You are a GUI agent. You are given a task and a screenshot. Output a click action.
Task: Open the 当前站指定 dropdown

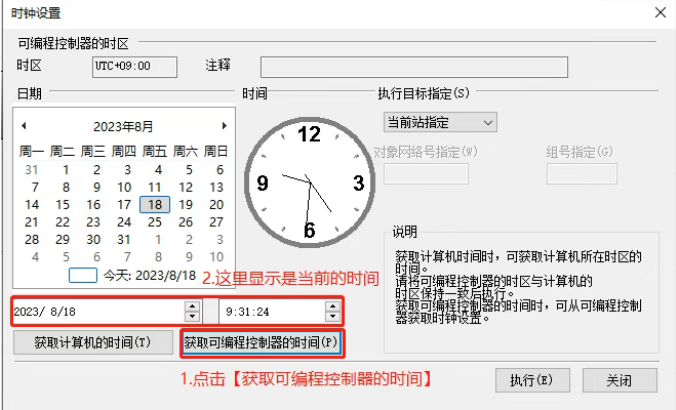pos(440,122)
